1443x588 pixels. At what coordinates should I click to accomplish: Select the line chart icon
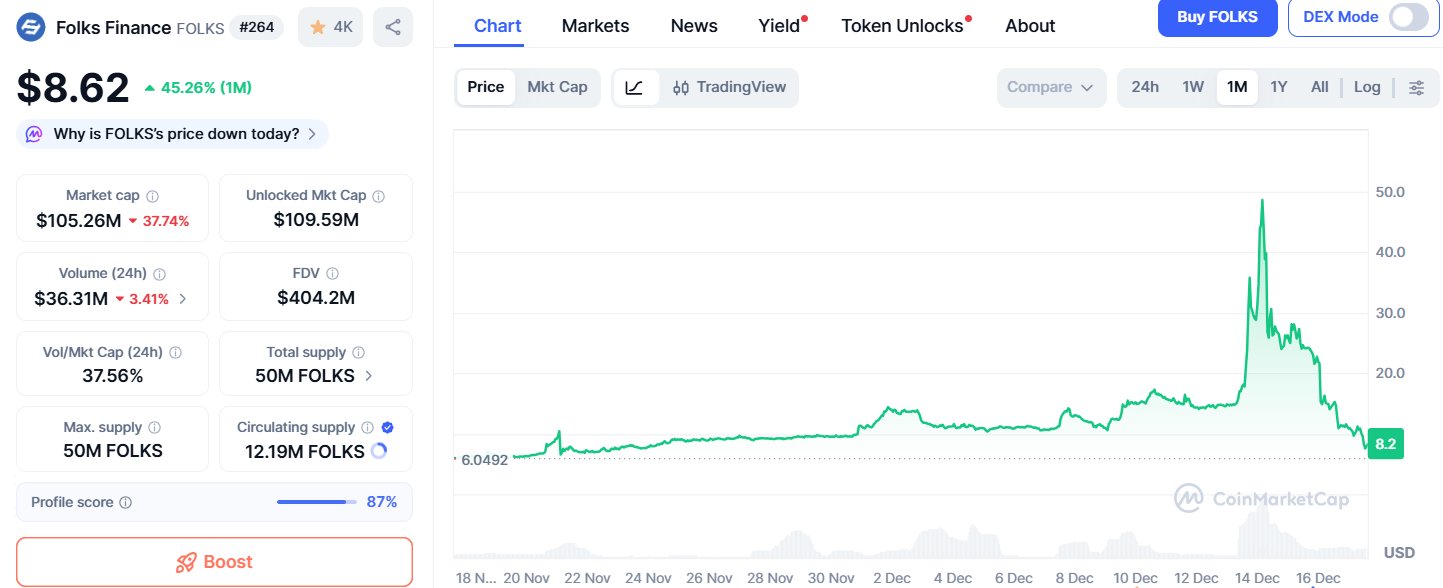(x=635, y=87)
